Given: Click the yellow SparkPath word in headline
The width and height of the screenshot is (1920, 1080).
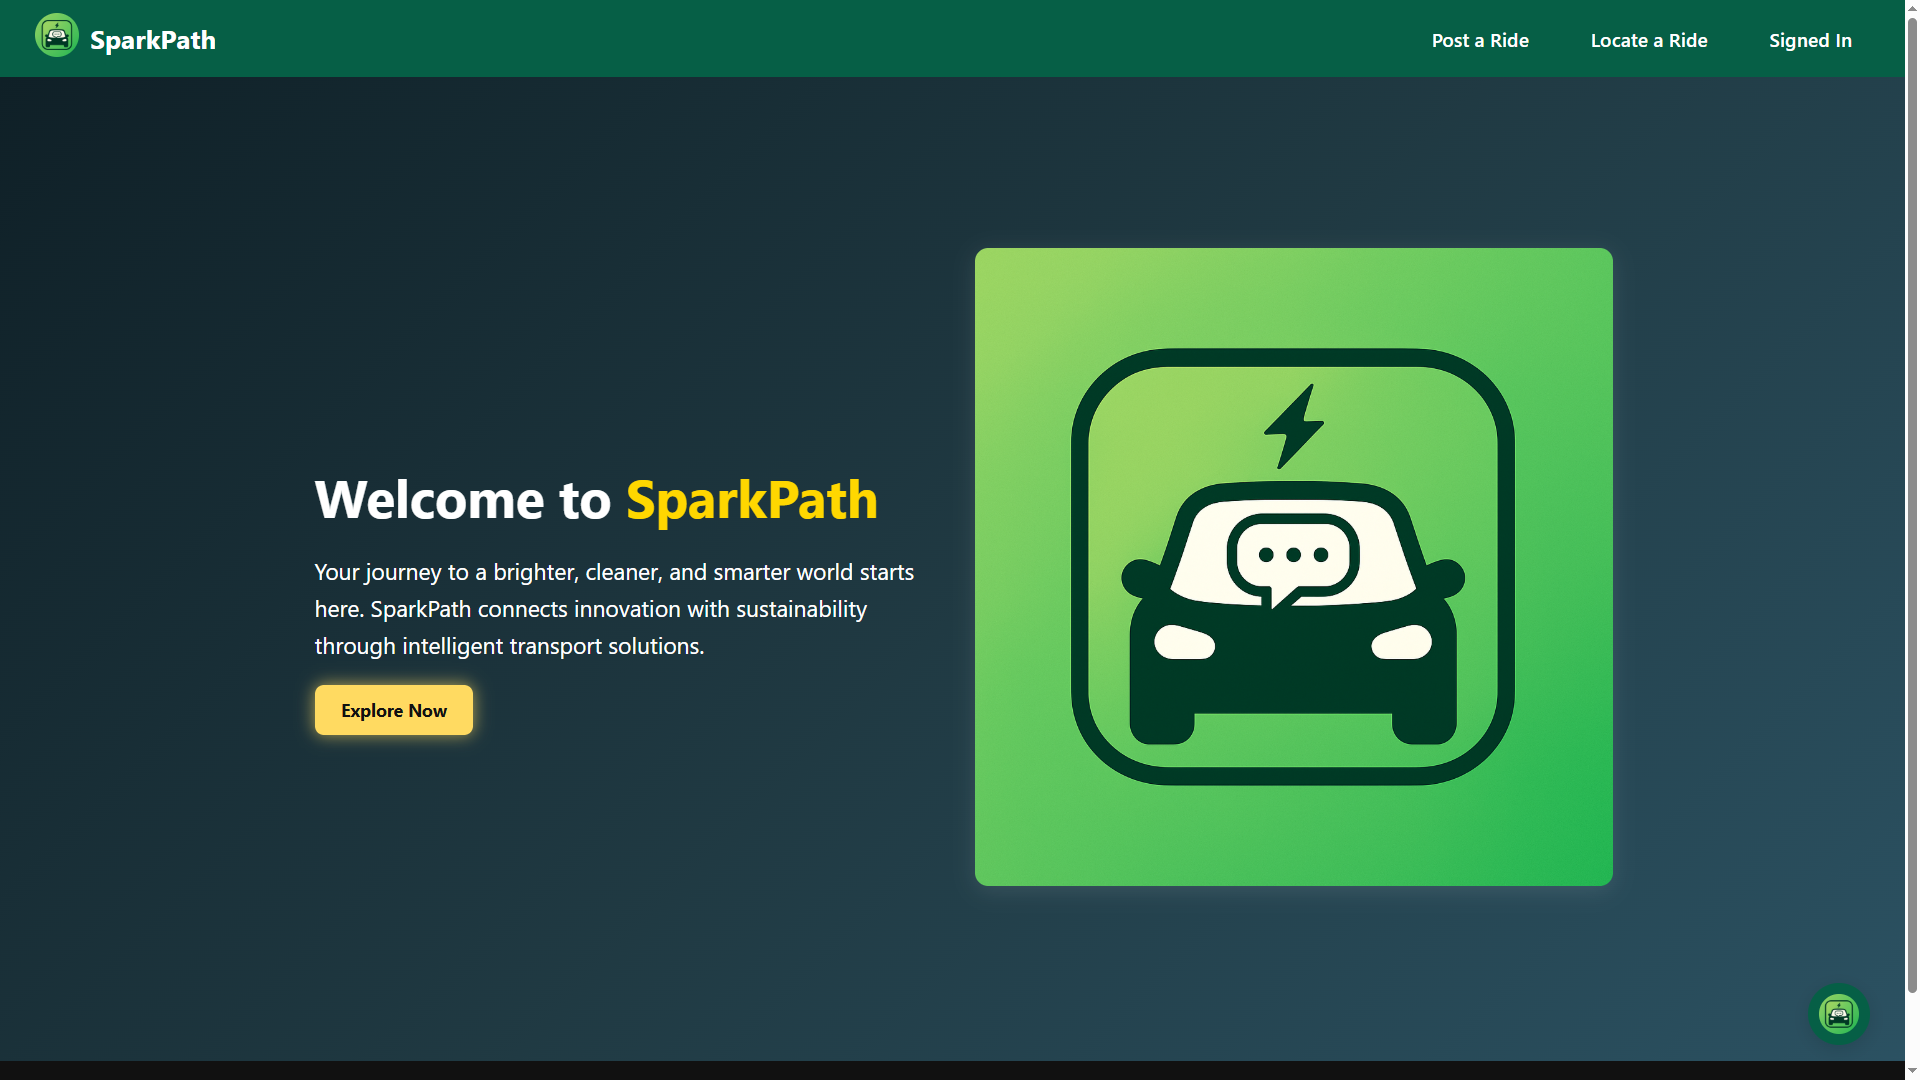Looking at the screenshot, I should click(x=751, y=500).
